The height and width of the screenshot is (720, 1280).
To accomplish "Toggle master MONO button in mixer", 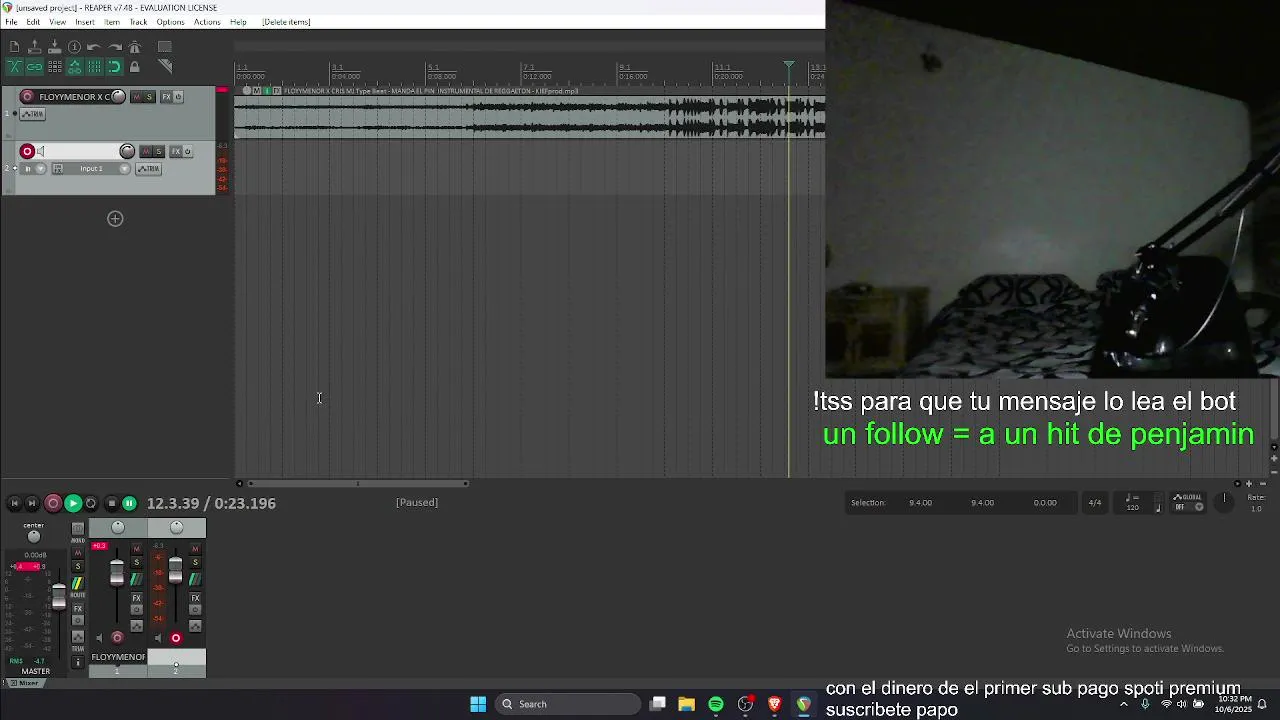I will (x=78, y=530).
